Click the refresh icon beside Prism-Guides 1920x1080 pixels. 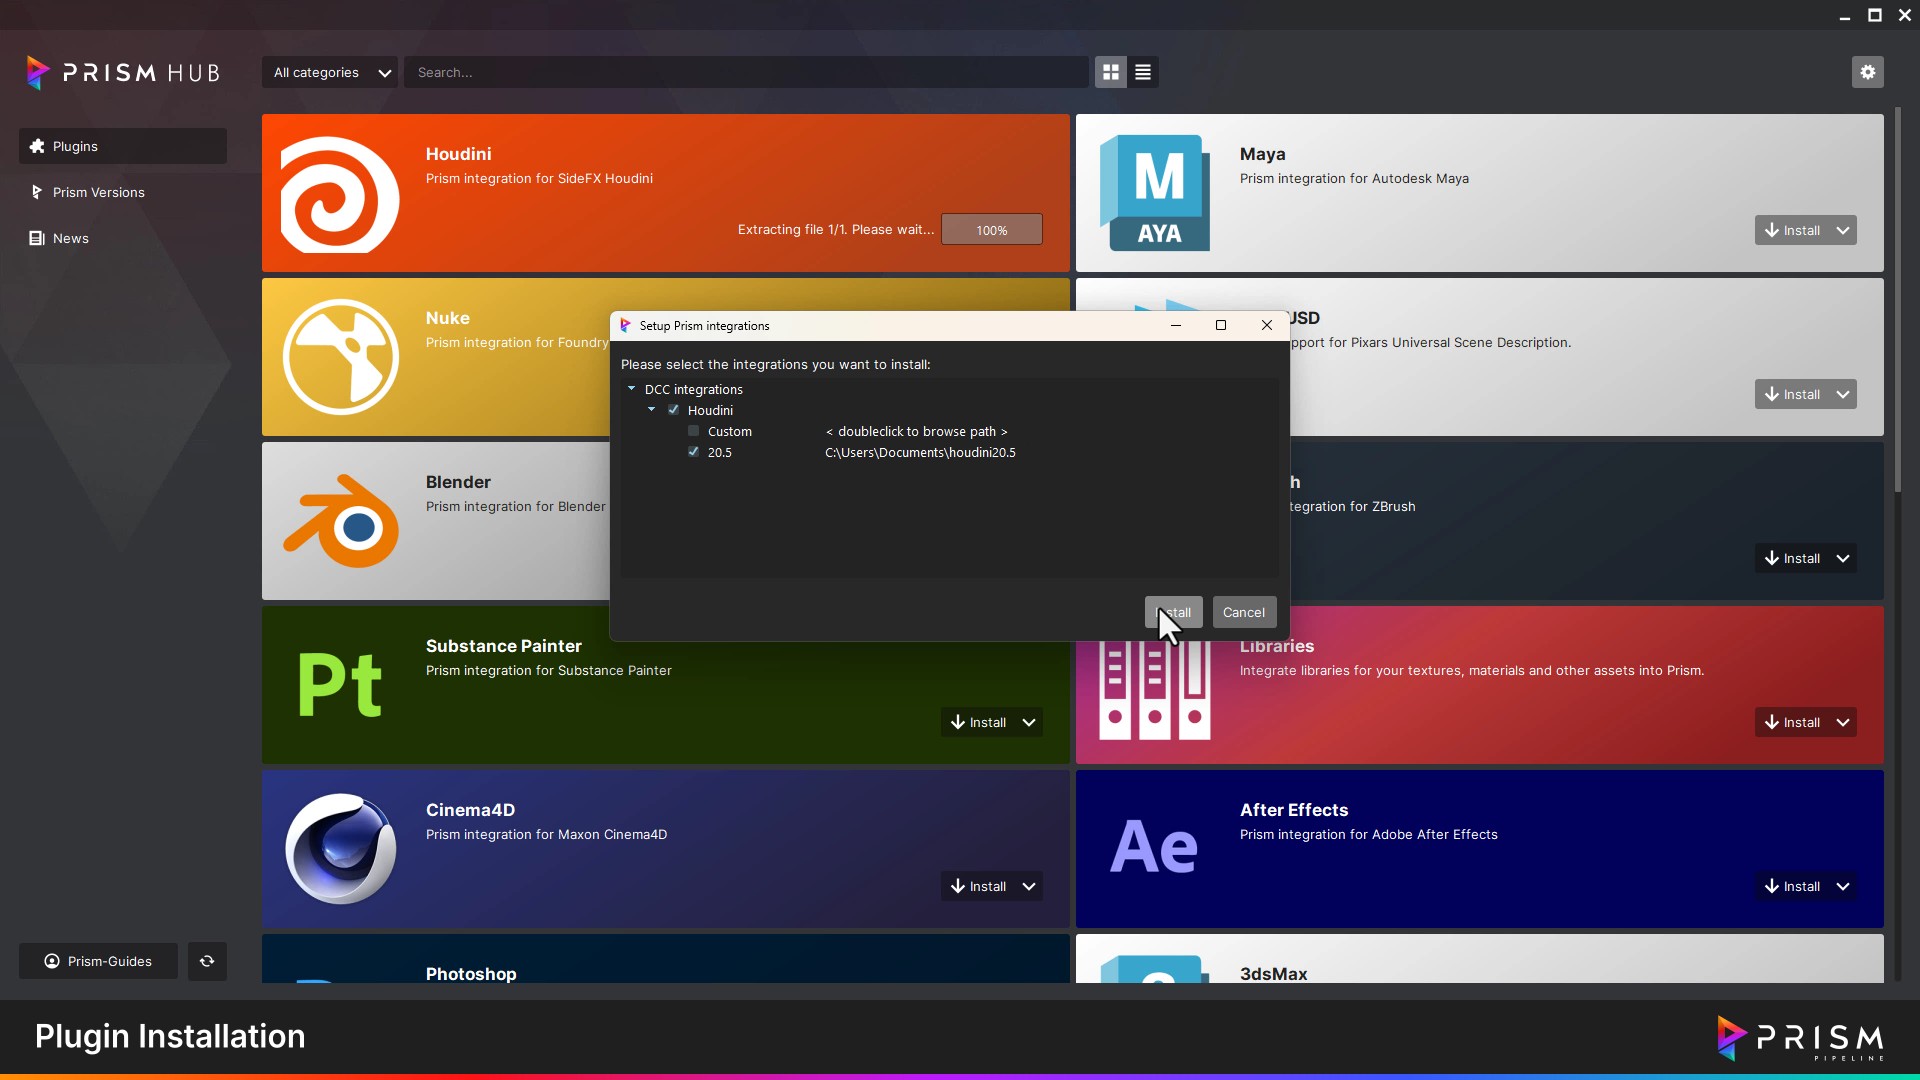(207, 961)
